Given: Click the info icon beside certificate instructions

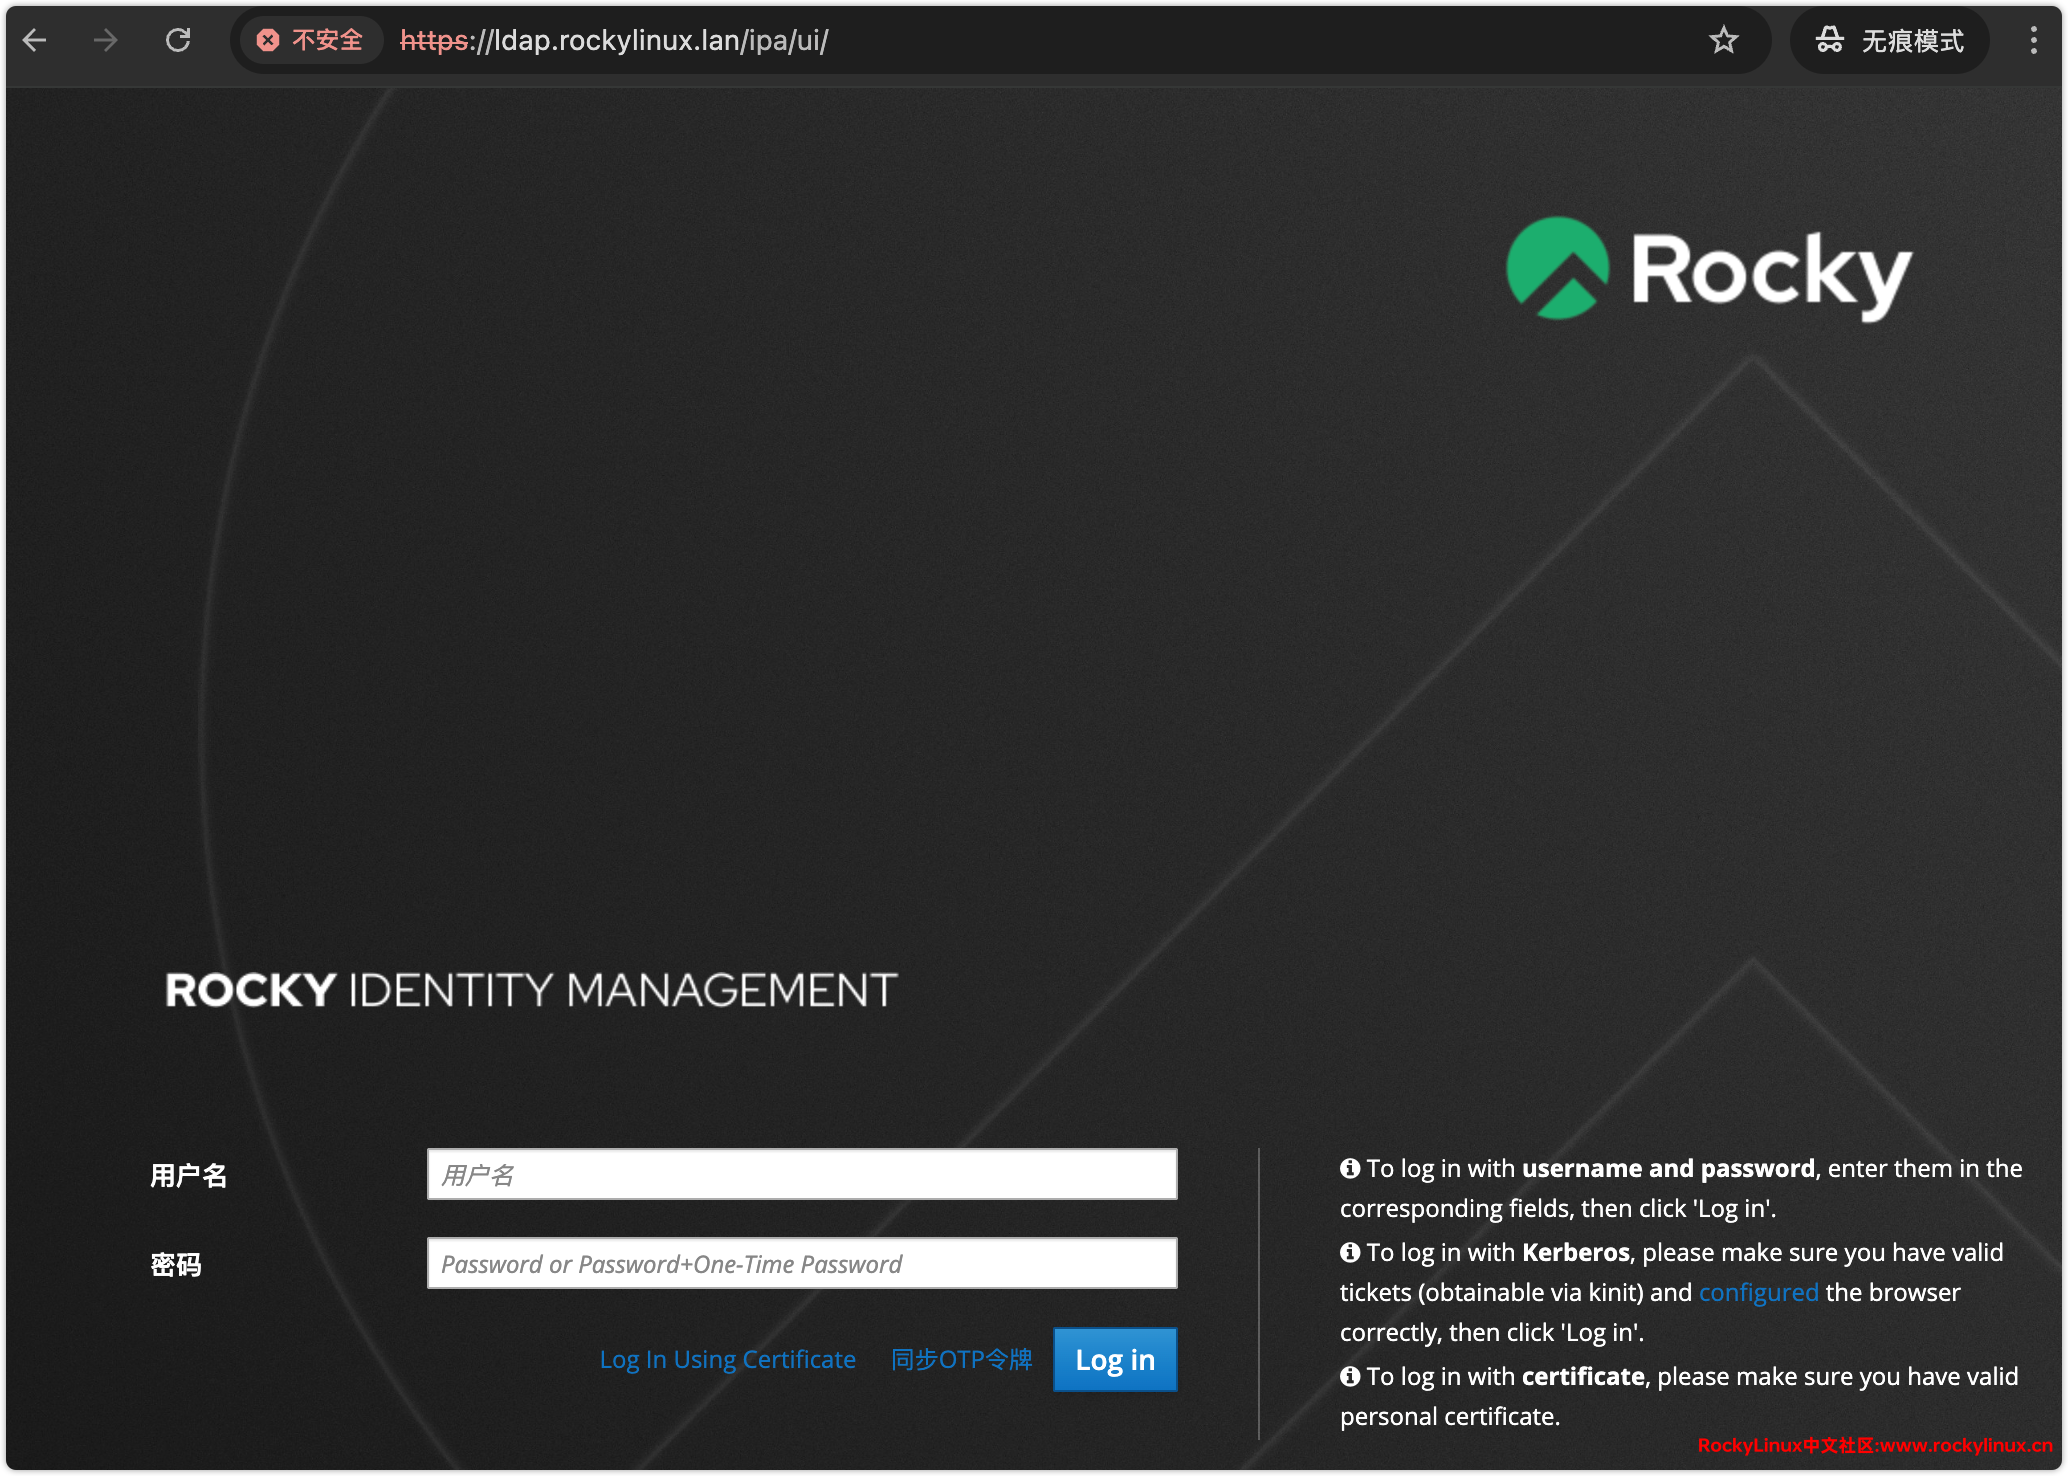Looking at the screenshot, I should point(1350,1376).
